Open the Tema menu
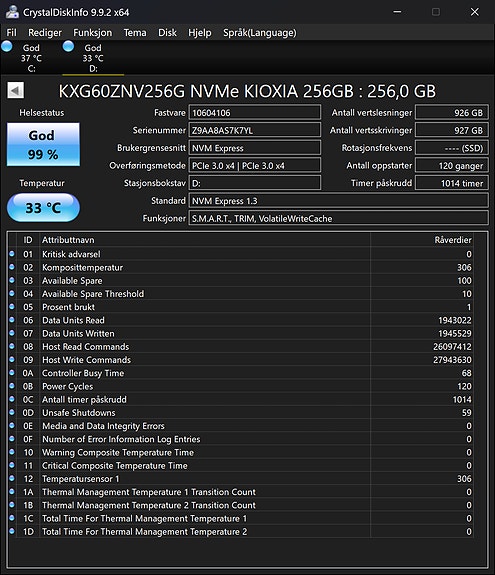This screenshot has width=495, height=575. 135,33
